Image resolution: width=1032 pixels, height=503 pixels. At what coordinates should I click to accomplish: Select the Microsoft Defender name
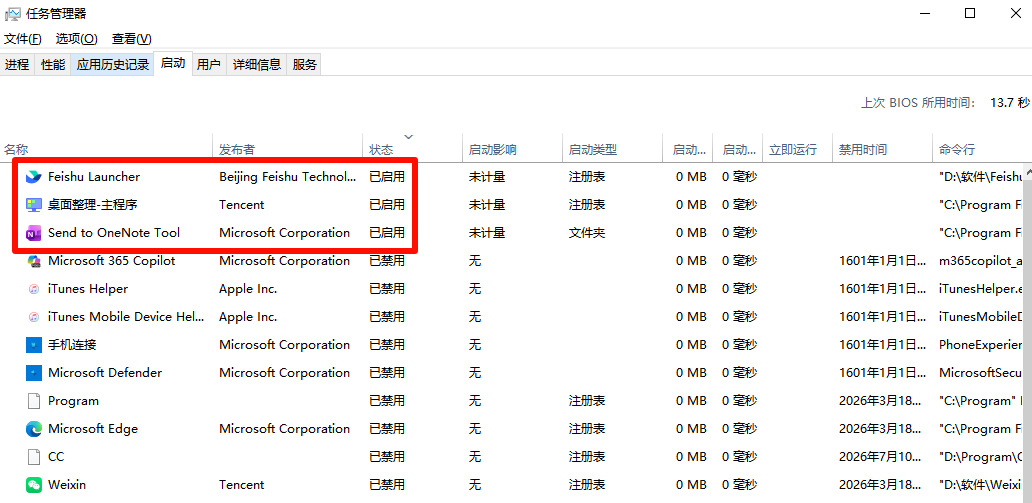[105, 373]
